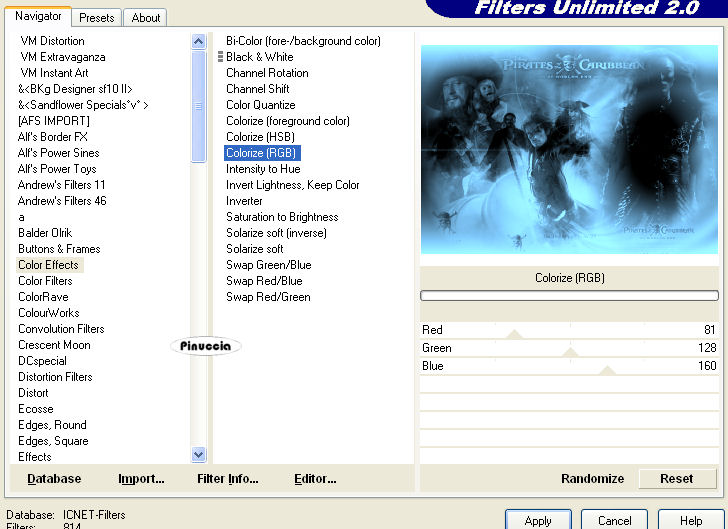Choose Colorize (foreground color) filter
Image resolution: width=728 pixels, height=529 pixels.
(288, 121)
